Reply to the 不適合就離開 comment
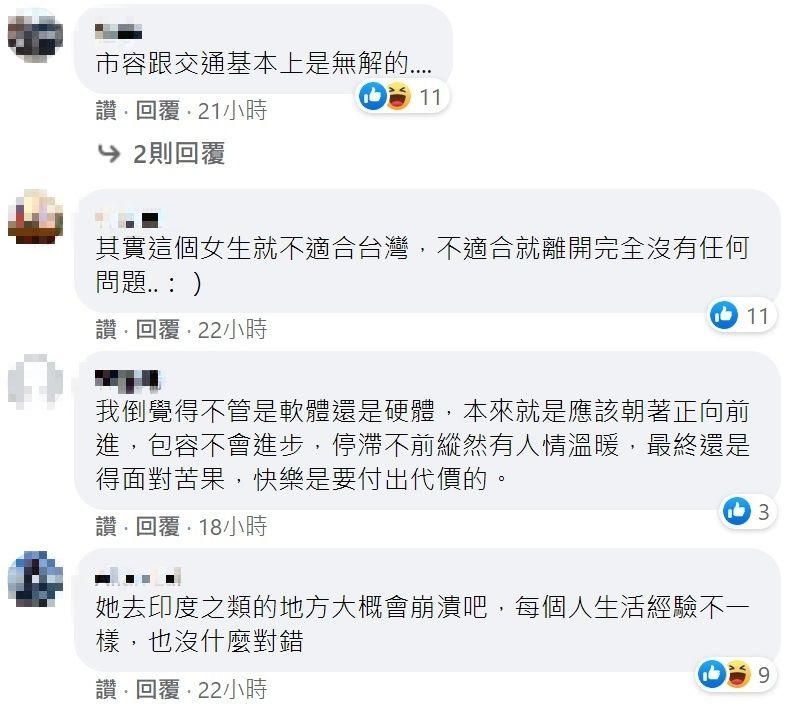797x709 pixels. click(158, 329)
